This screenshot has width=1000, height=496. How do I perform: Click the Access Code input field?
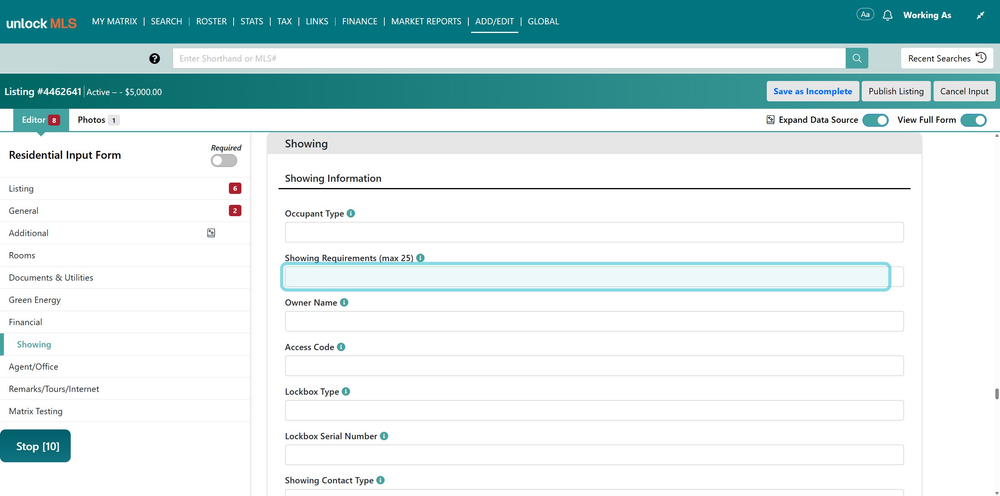(594, 366)
